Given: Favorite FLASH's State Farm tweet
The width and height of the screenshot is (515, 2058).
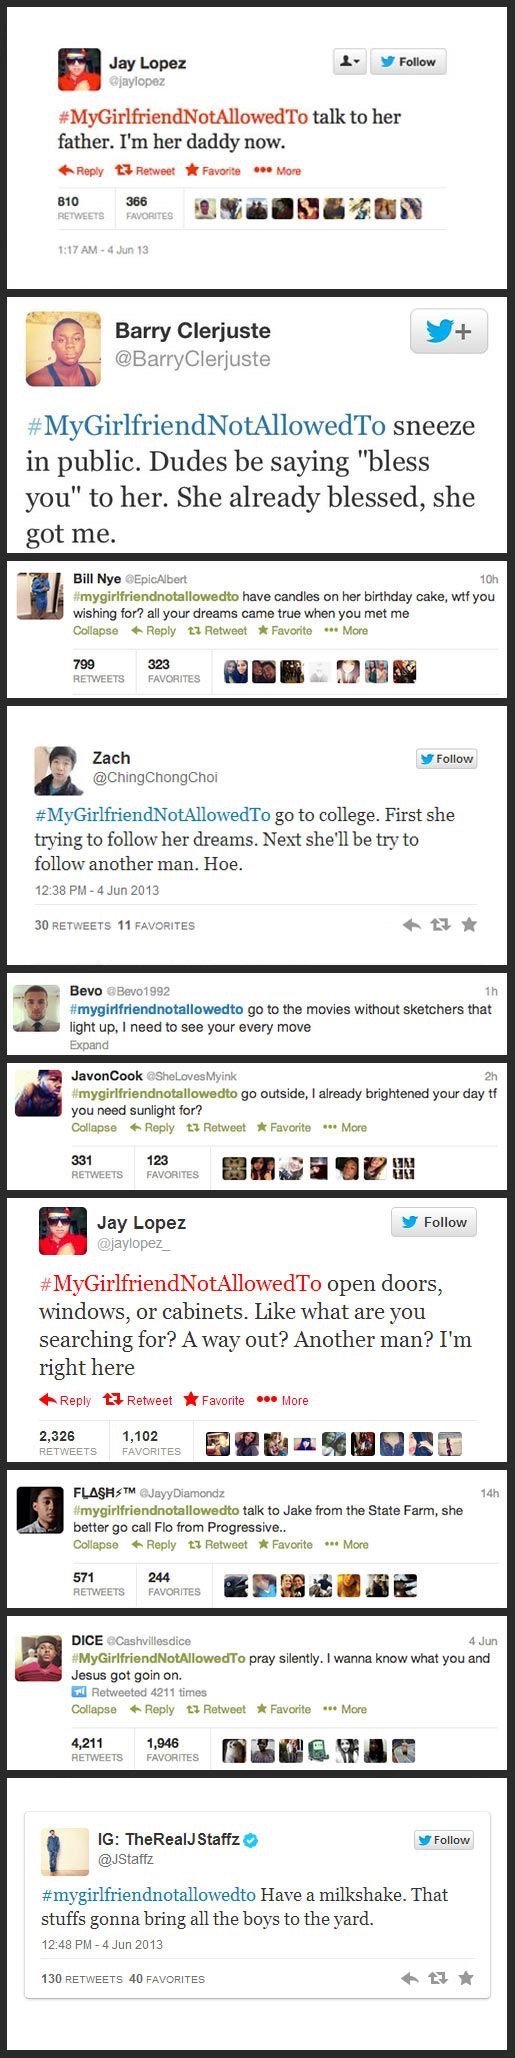Looking at the screenshot, I should coord(285,1545).
